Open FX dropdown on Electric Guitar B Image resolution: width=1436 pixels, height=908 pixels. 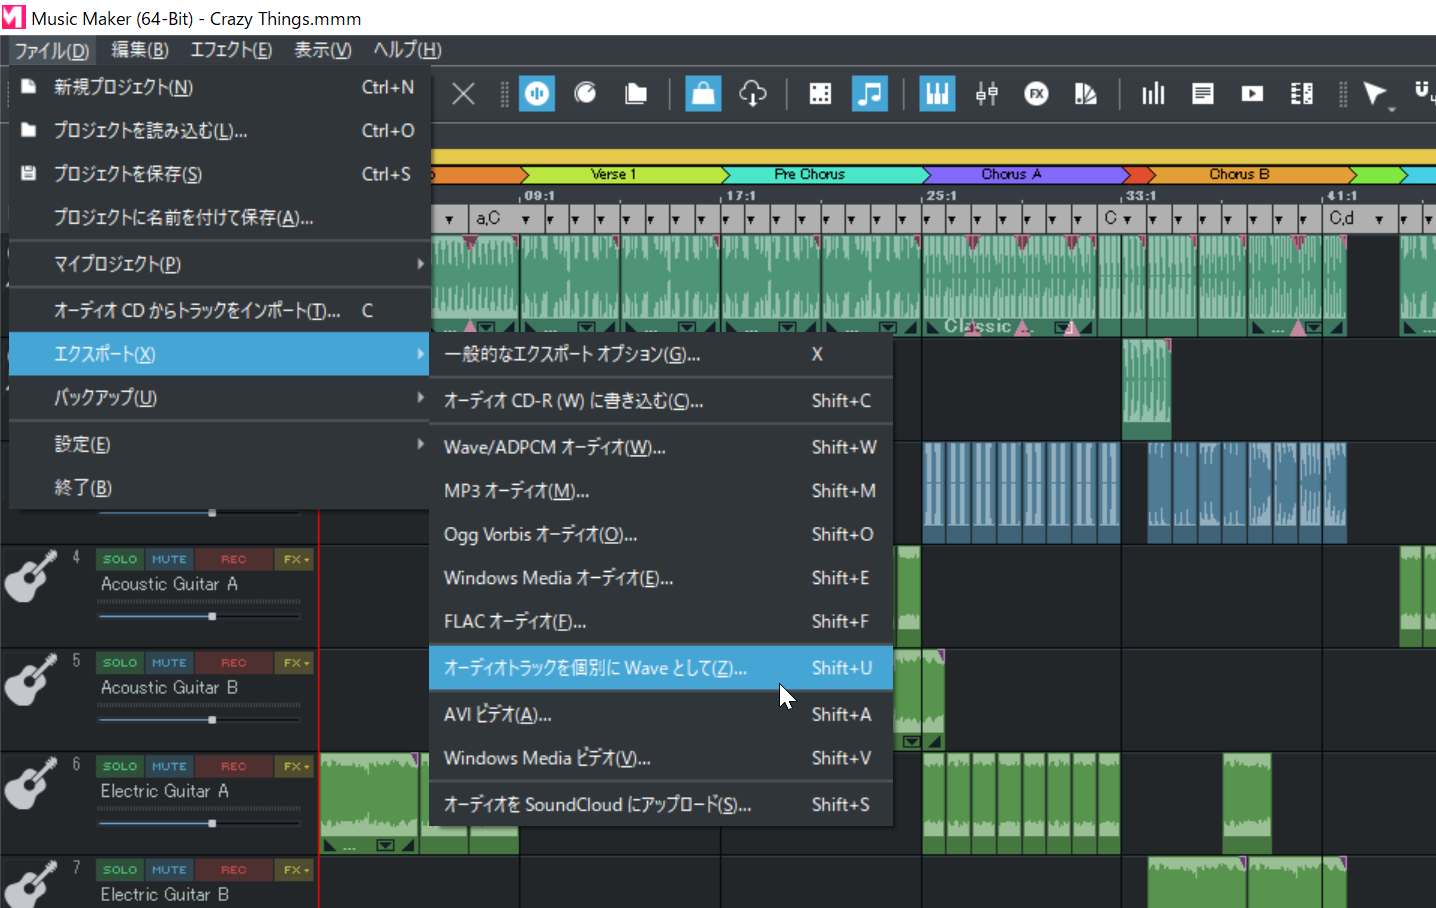pyautogui.click(x=295, y=870)
